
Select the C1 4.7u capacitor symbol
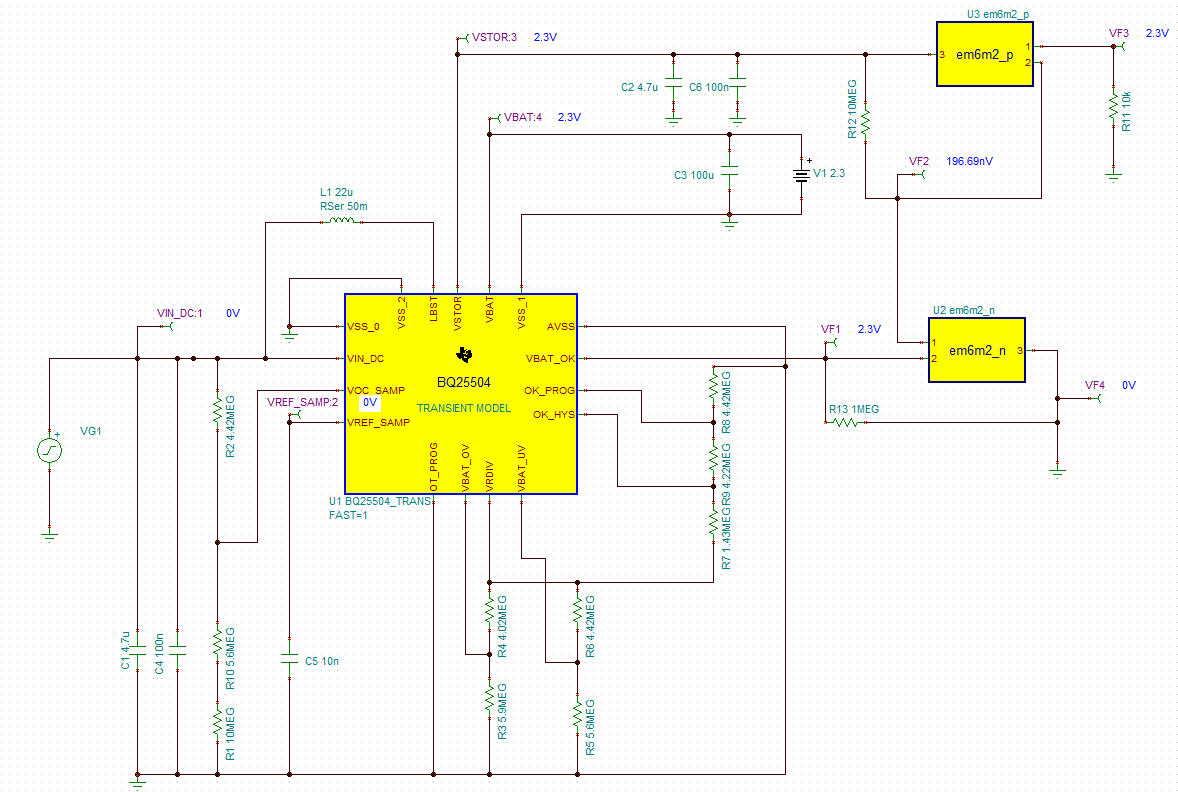coord(137,650)
